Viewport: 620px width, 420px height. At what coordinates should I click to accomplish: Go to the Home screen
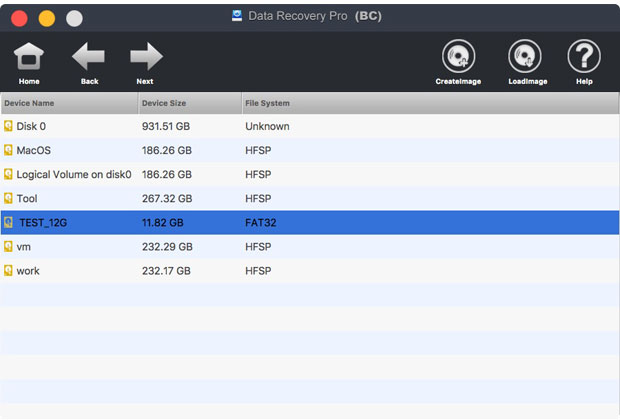pos(29,63)
